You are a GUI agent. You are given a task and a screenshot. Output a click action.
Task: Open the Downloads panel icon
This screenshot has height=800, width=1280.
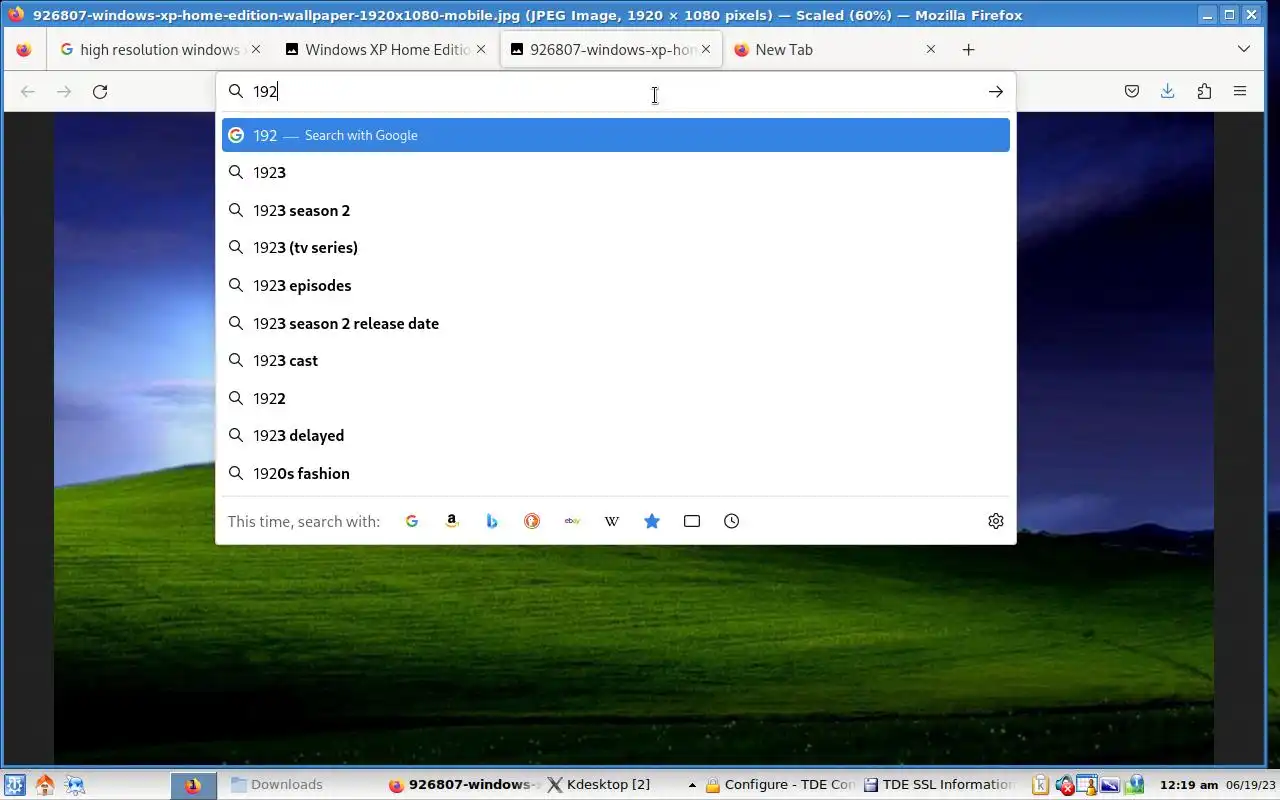coord(1168,91)
